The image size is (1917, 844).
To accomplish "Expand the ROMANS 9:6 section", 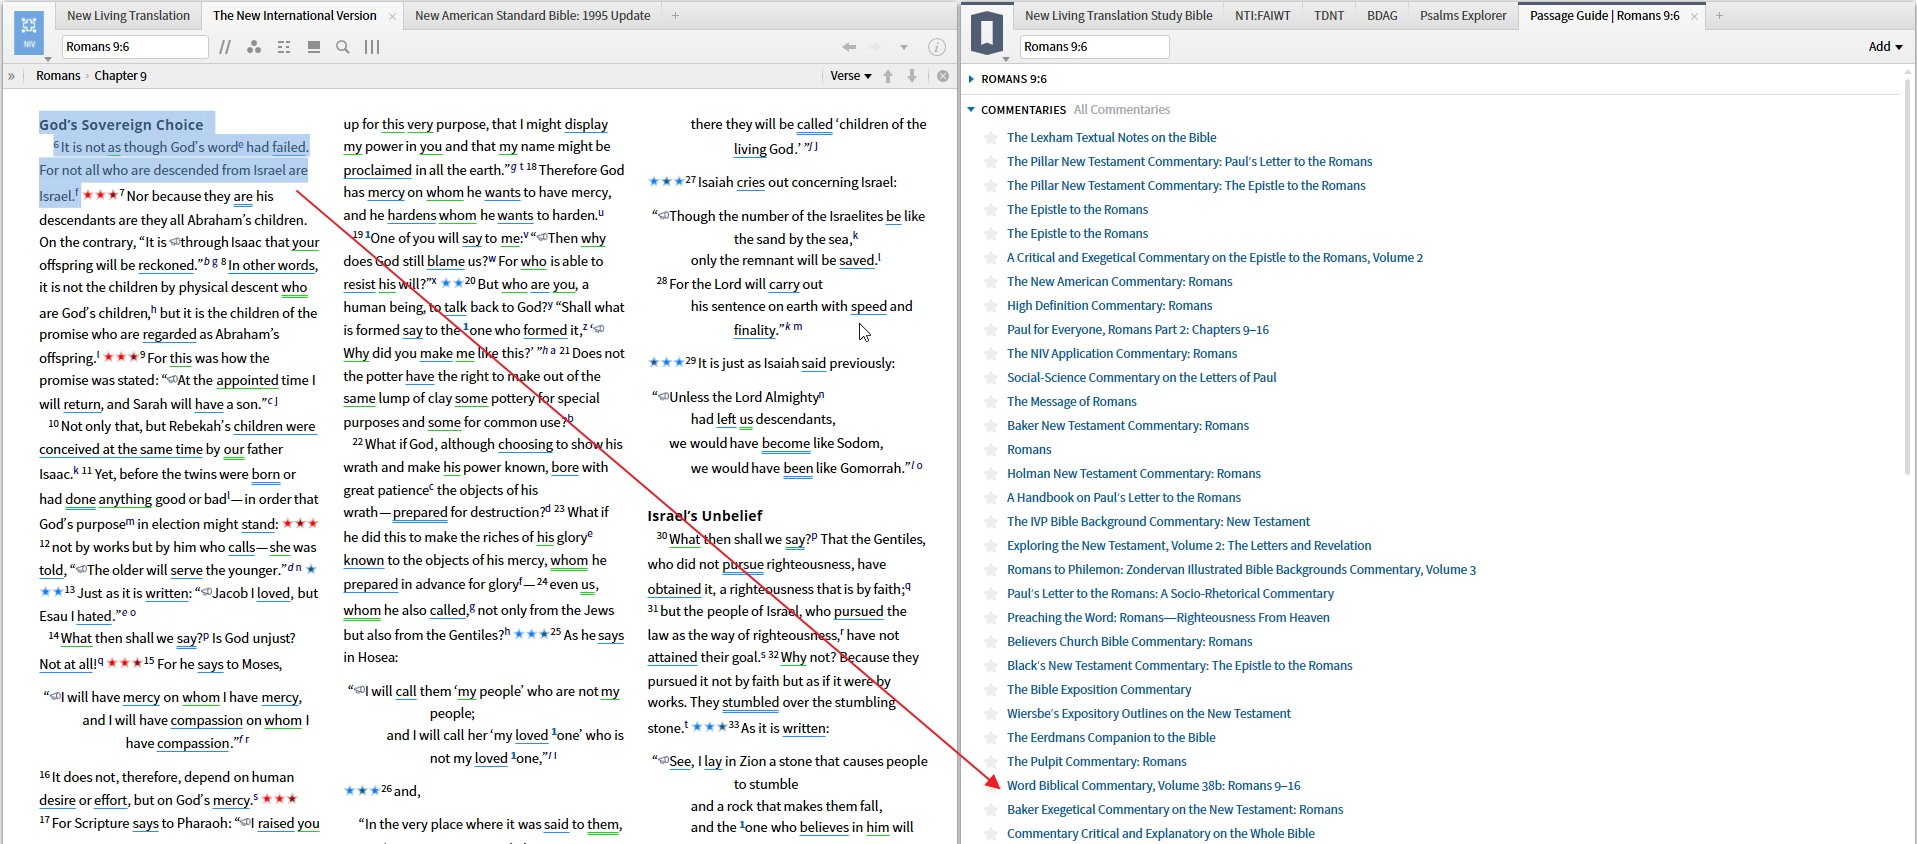I will pos(971,79).
